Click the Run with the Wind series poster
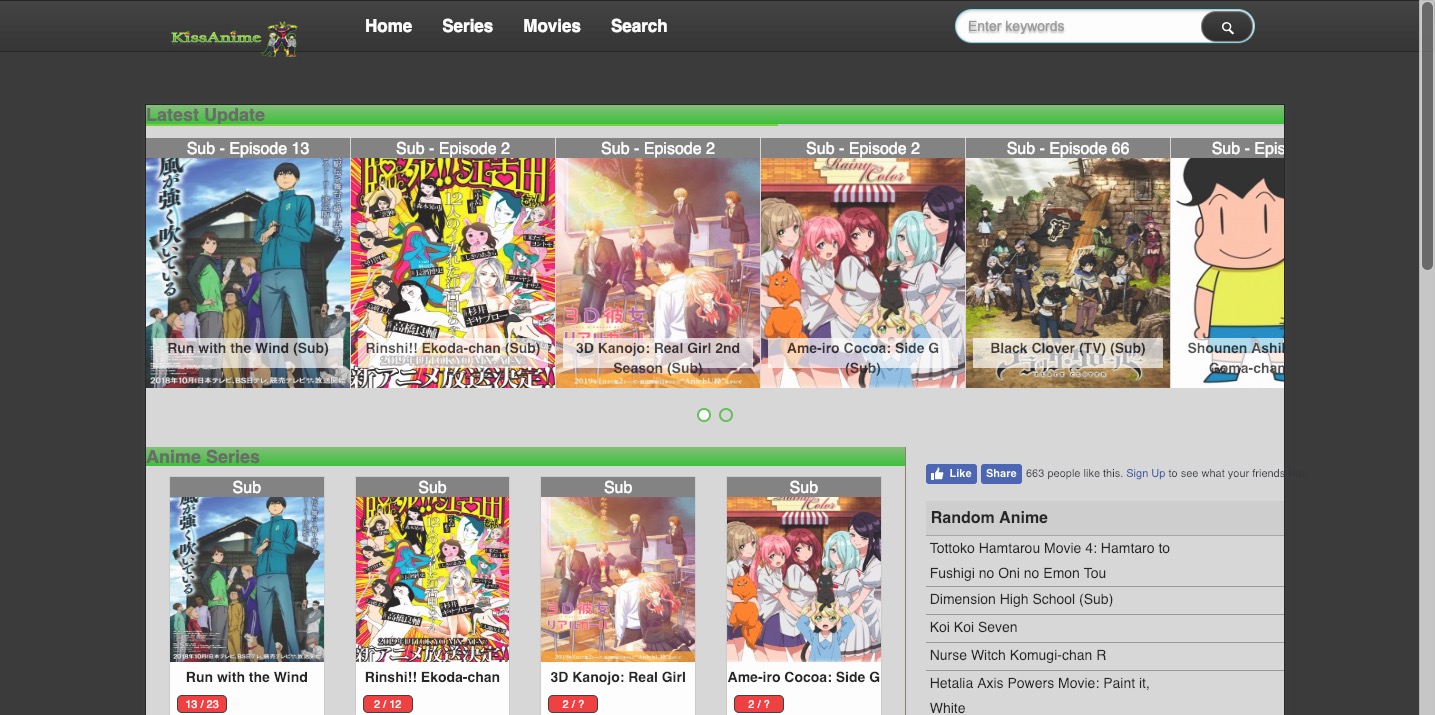This screenshot has height=715, width=1435. click(x=247, y=580)
